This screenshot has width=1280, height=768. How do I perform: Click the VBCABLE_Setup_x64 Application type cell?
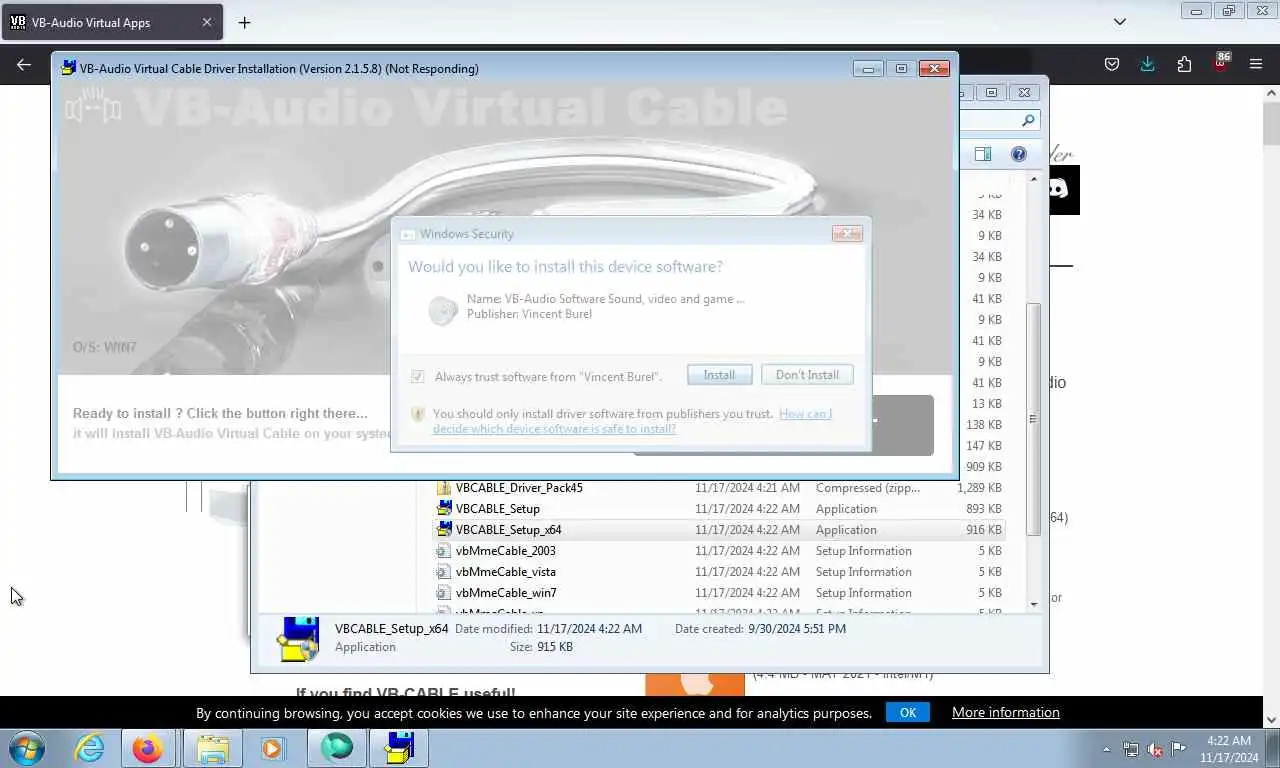pos(846,530)
